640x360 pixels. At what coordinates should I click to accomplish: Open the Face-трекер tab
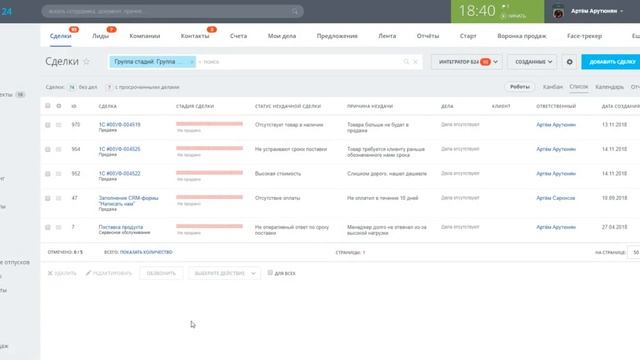584,36
